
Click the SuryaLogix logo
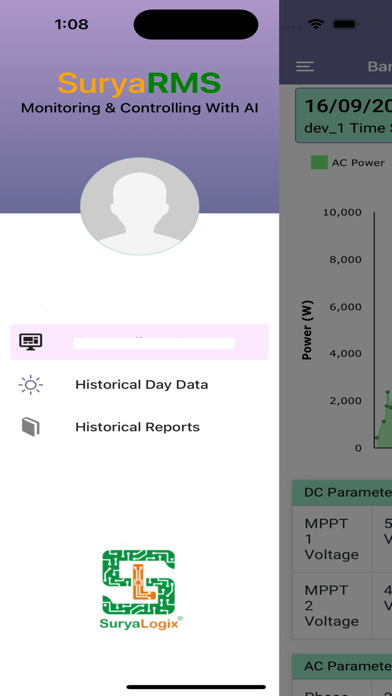141,589
